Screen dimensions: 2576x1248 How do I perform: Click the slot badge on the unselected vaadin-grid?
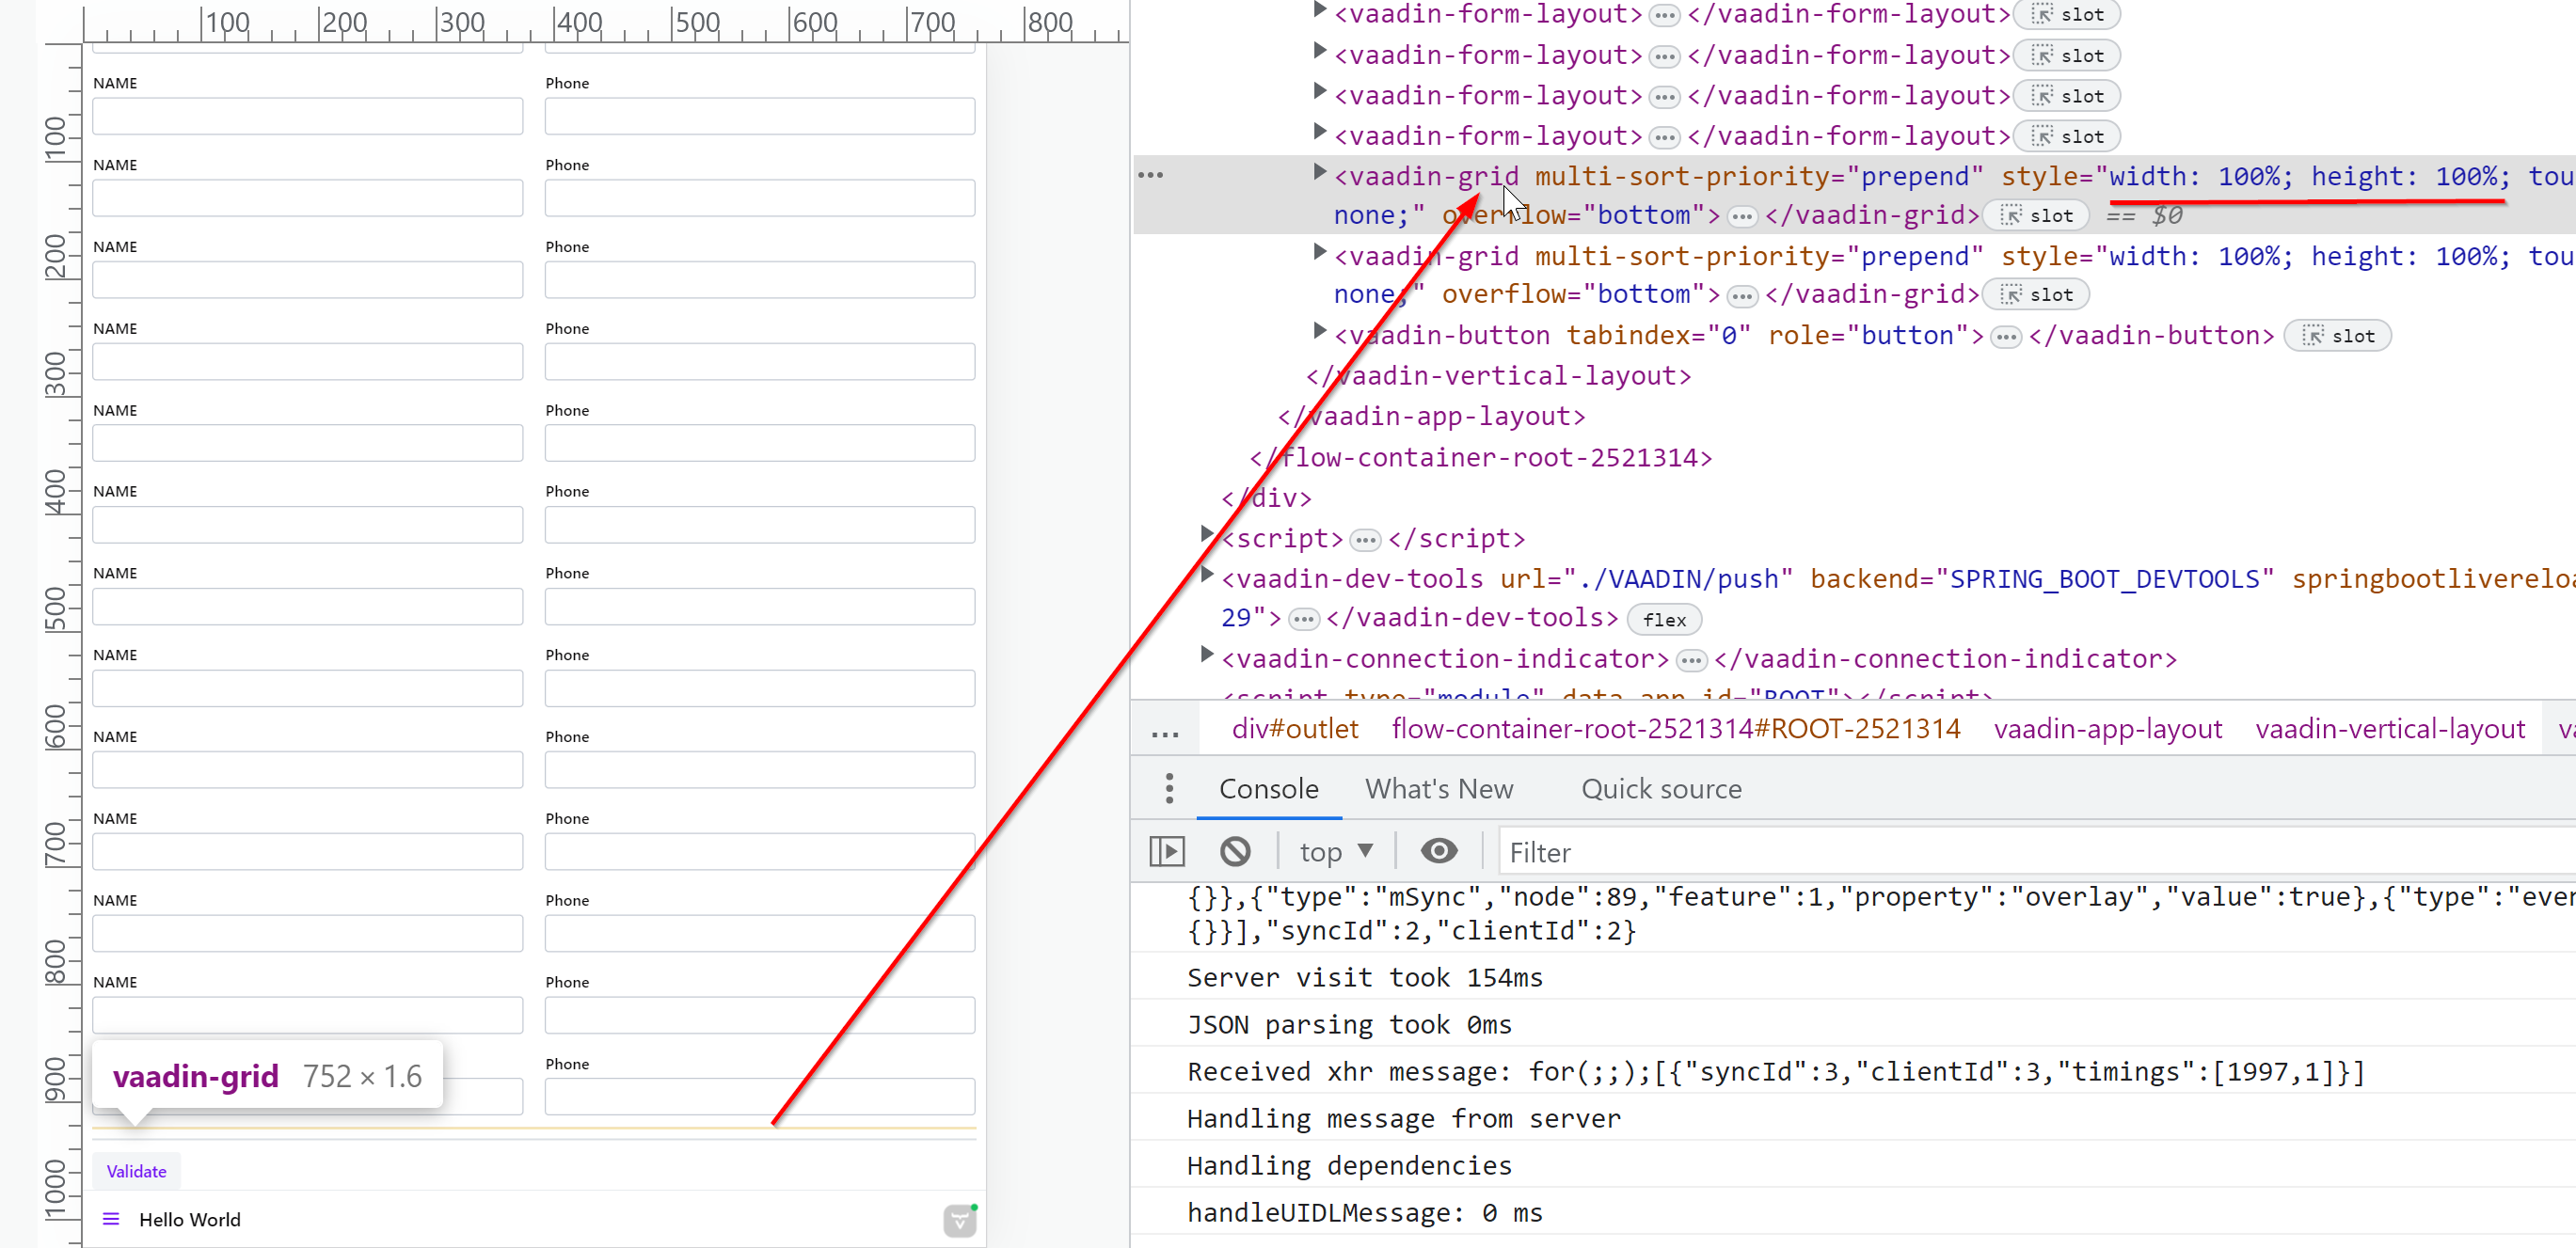(x=2037, y=295)
